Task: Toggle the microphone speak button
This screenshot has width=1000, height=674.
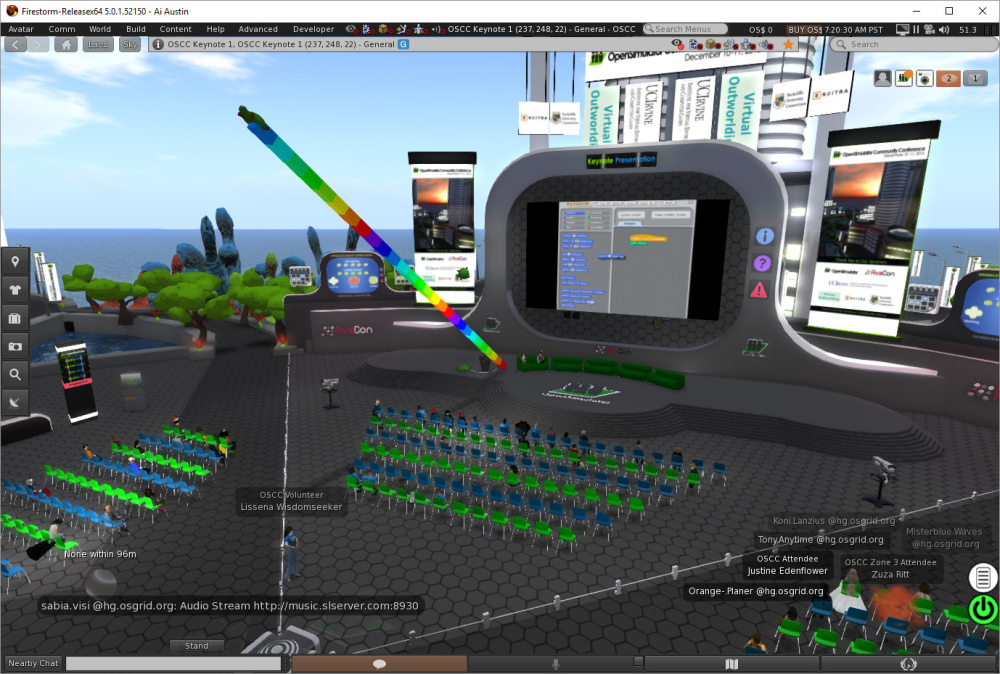Action: point(555,663)
